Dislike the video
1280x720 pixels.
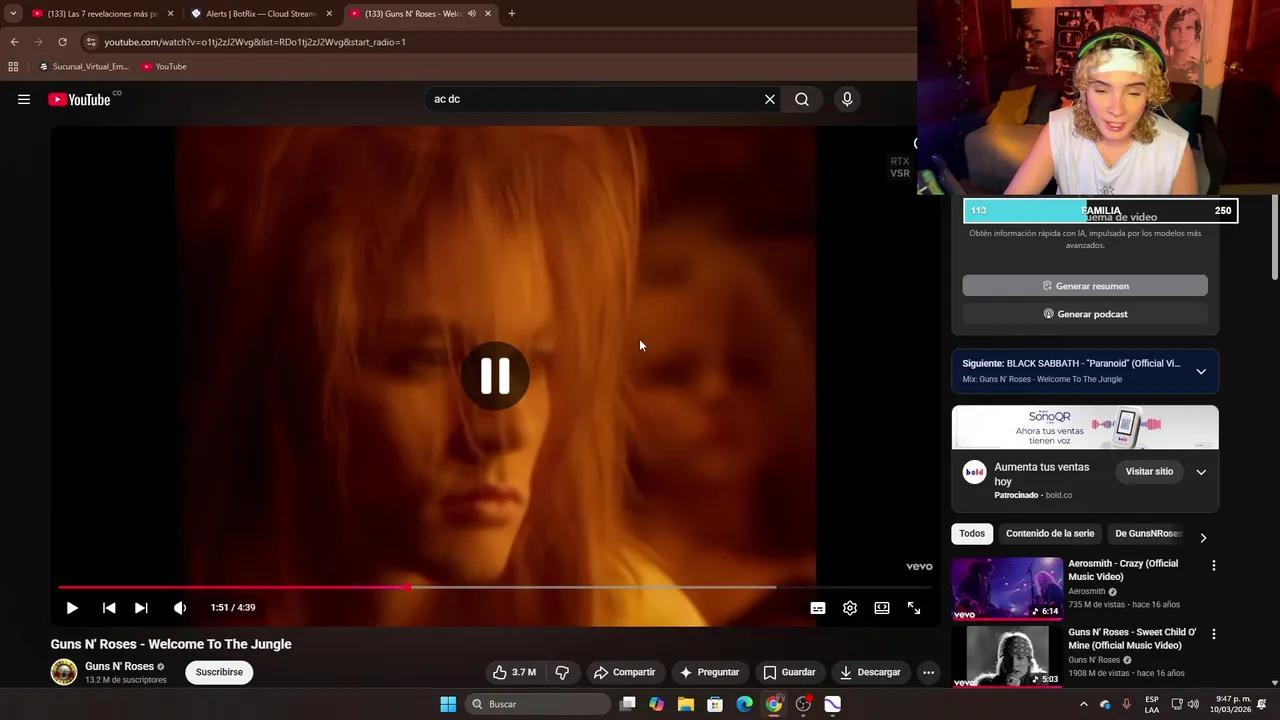point(562,672)
